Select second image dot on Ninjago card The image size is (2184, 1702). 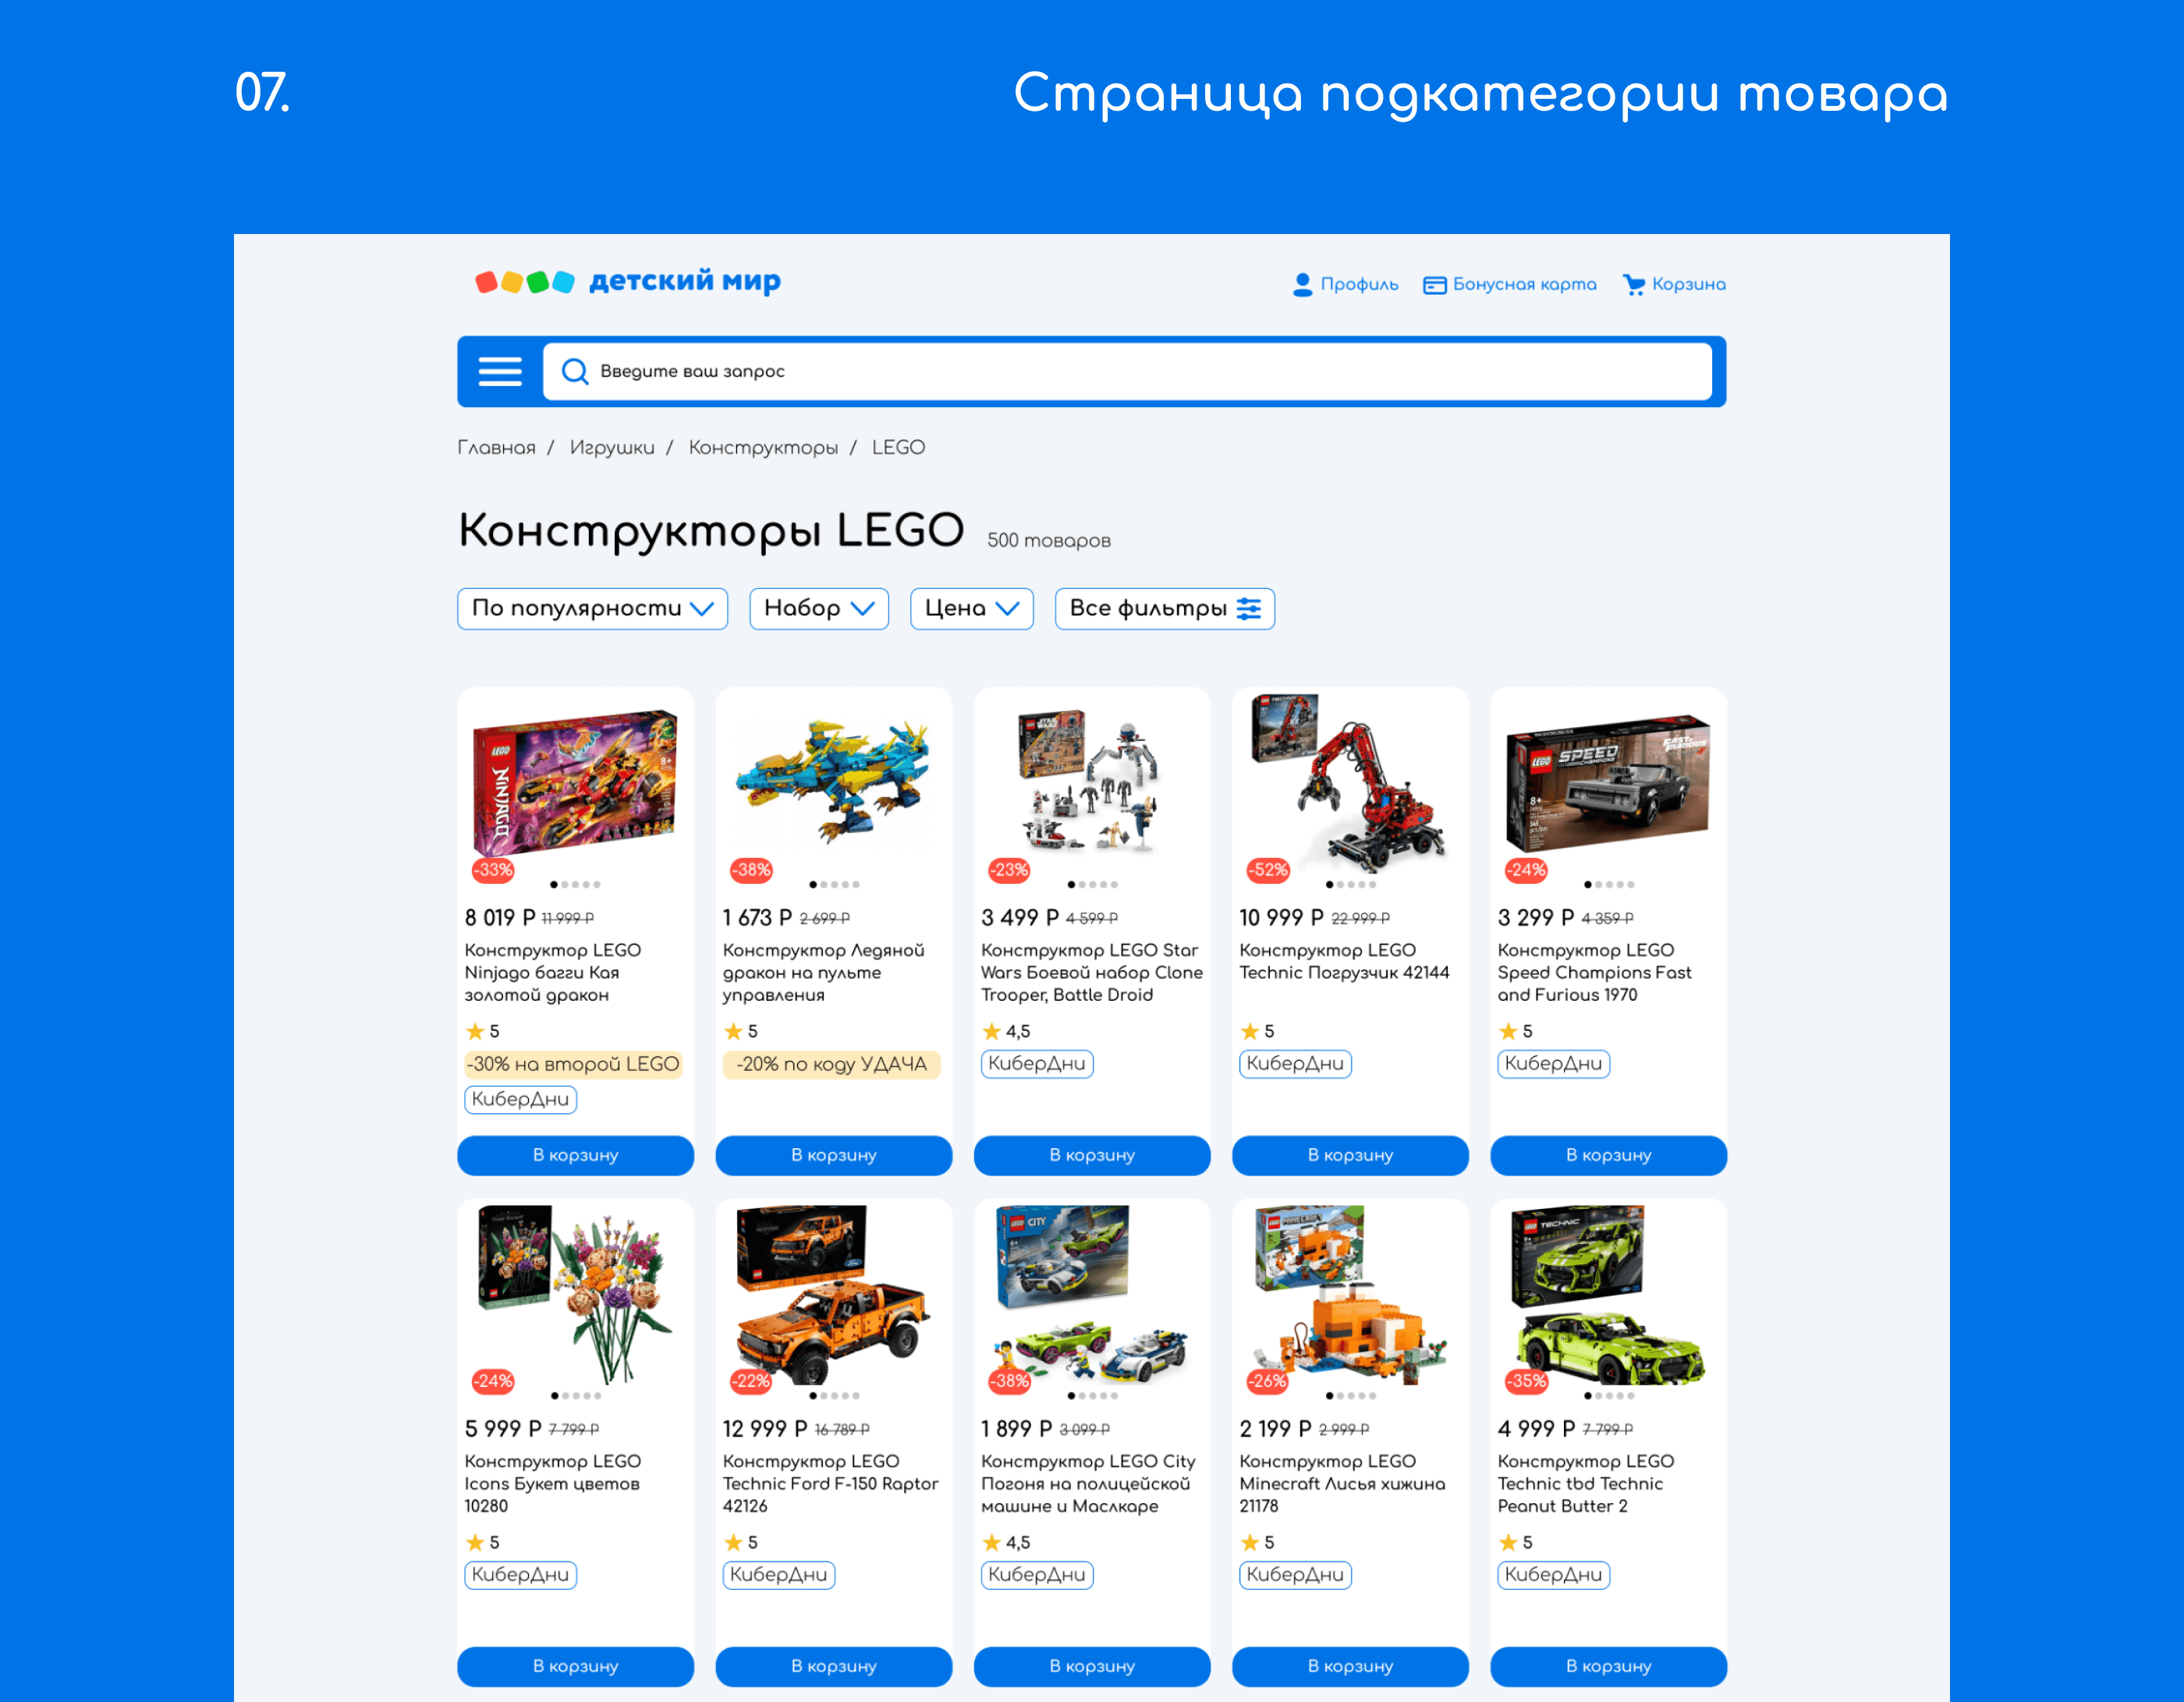(x=565, y=885)
